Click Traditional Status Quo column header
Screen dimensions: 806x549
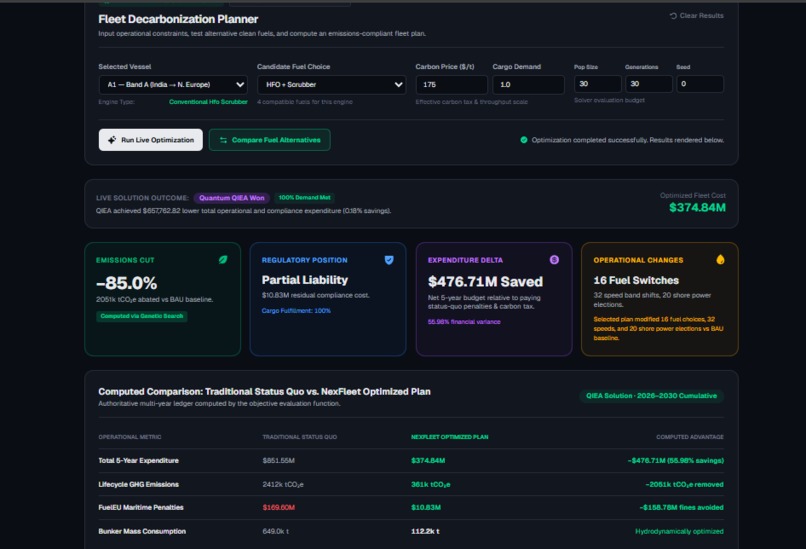(x=300, y=437)
